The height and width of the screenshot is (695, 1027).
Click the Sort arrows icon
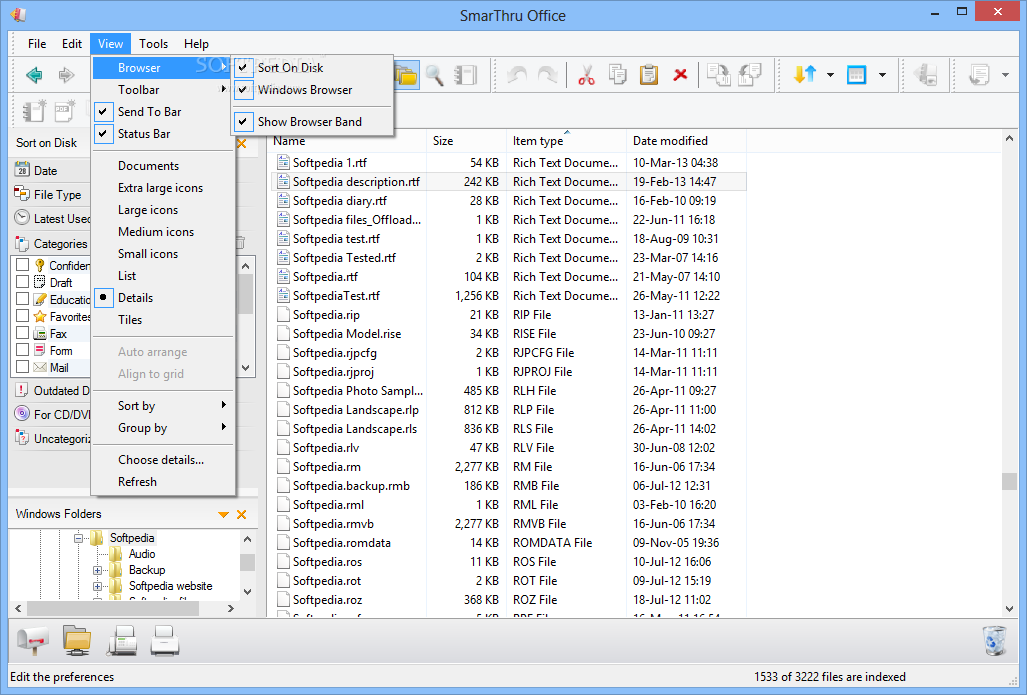804,75
